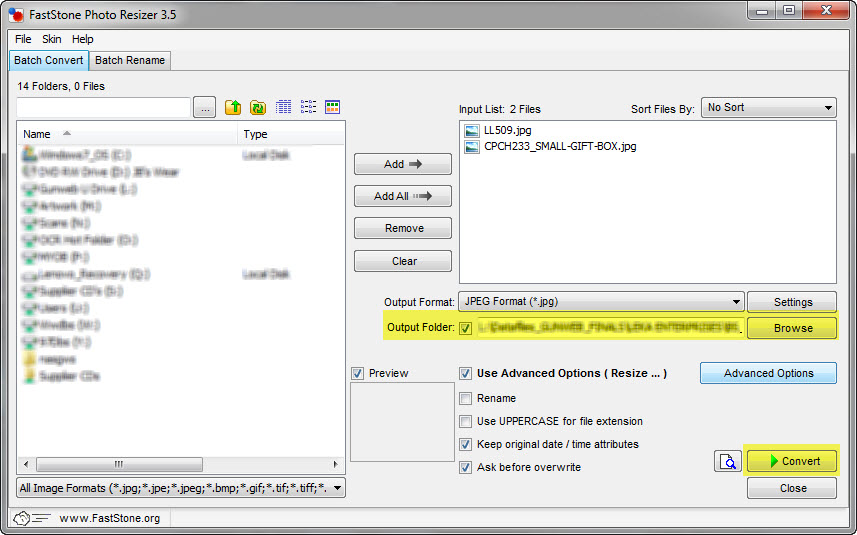
Task: Click the status bar FastStone logo icon
Action: pyautogui.click(x=31, y=518)
